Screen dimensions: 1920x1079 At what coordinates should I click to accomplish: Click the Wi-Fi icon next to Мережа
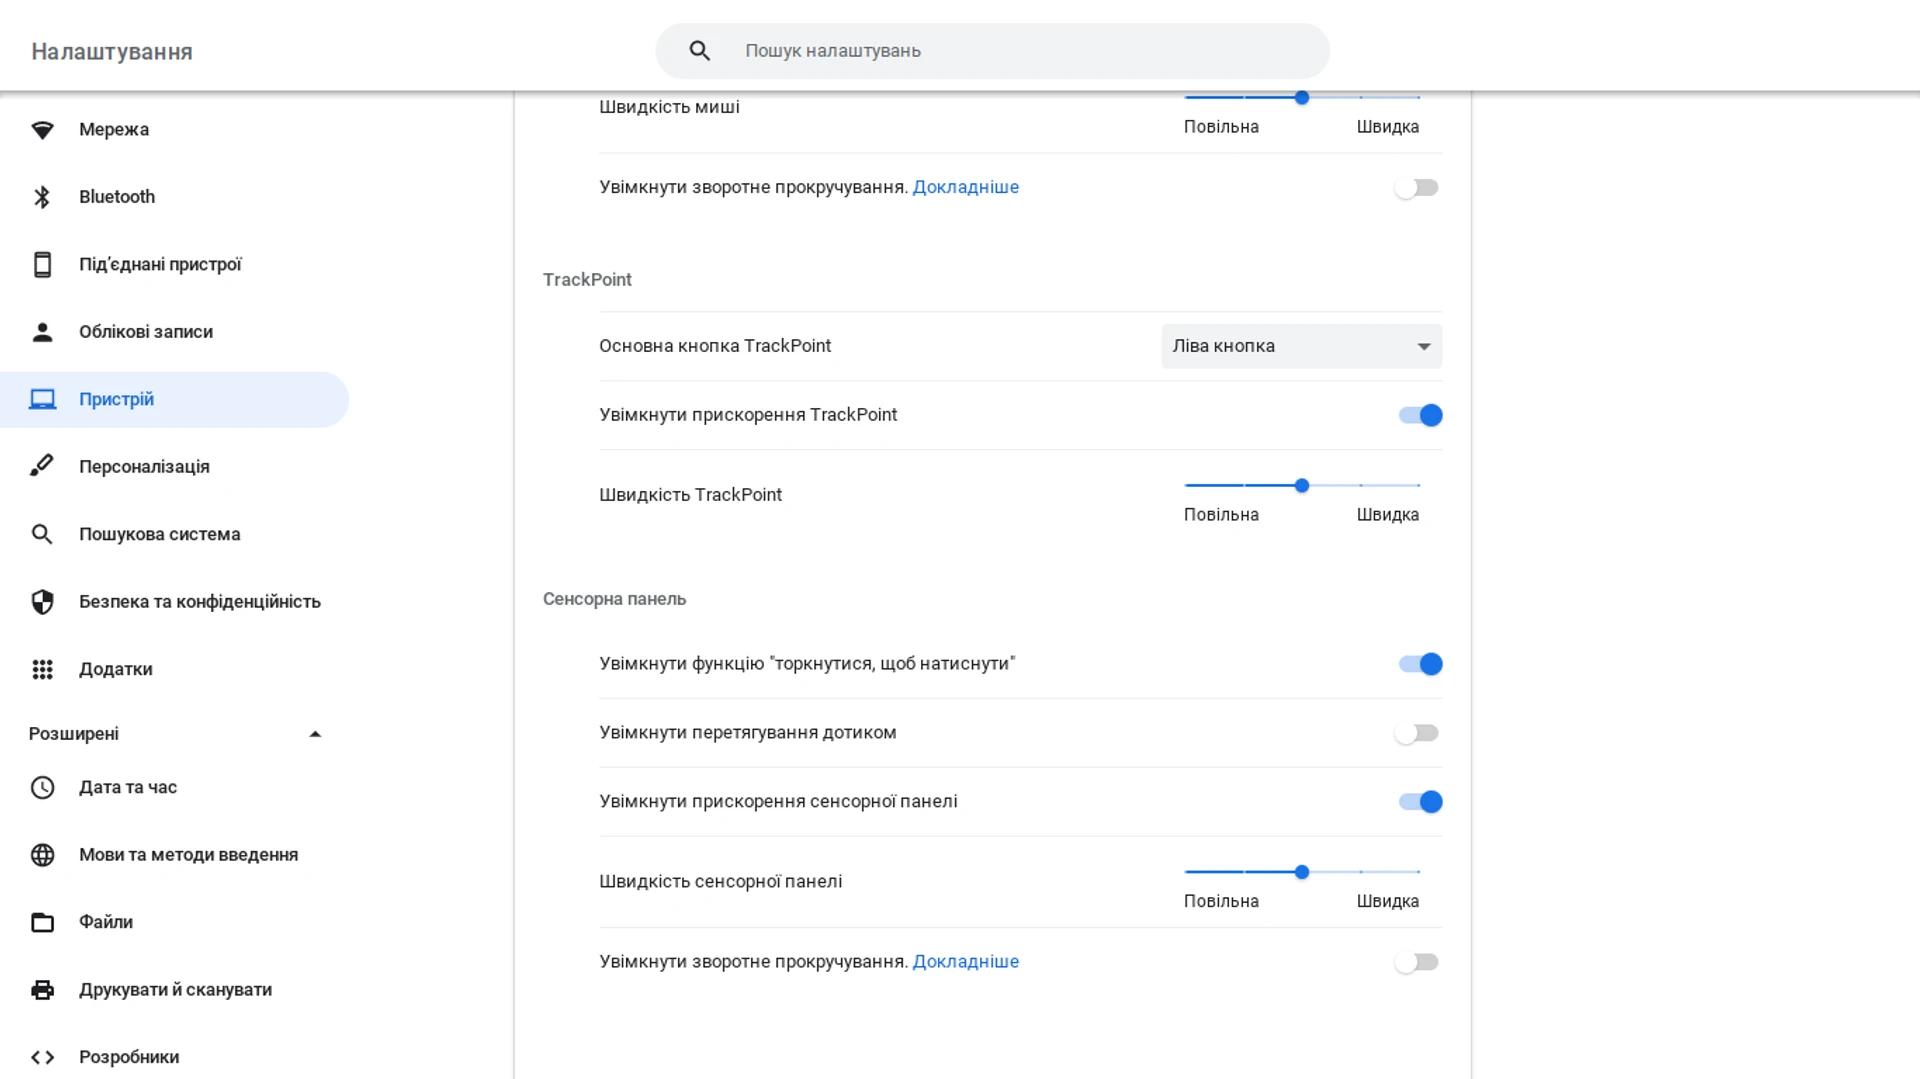(42, 130)
